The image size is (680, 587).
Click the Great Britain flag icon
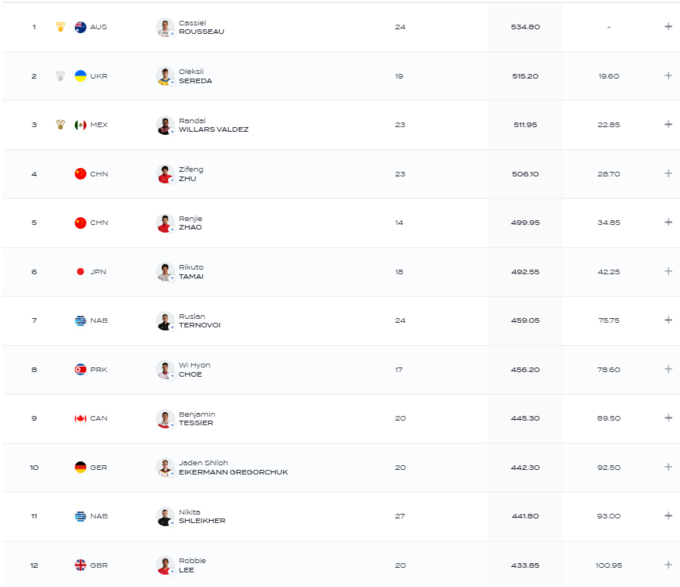pos(80,566)
